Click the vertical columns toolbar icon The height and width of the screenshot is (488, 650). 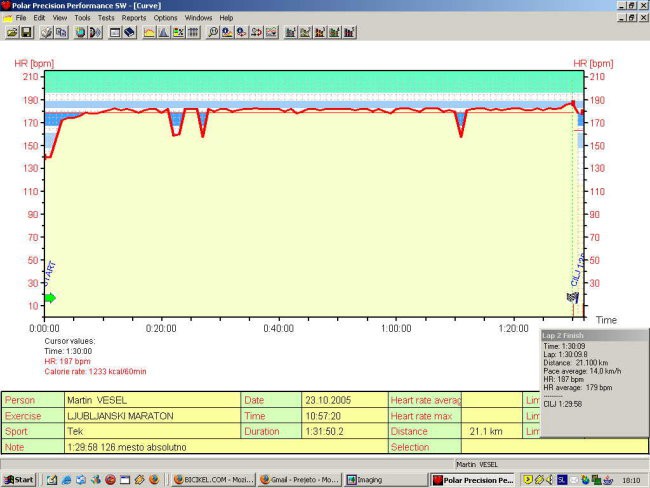click(x=193, y=32)
